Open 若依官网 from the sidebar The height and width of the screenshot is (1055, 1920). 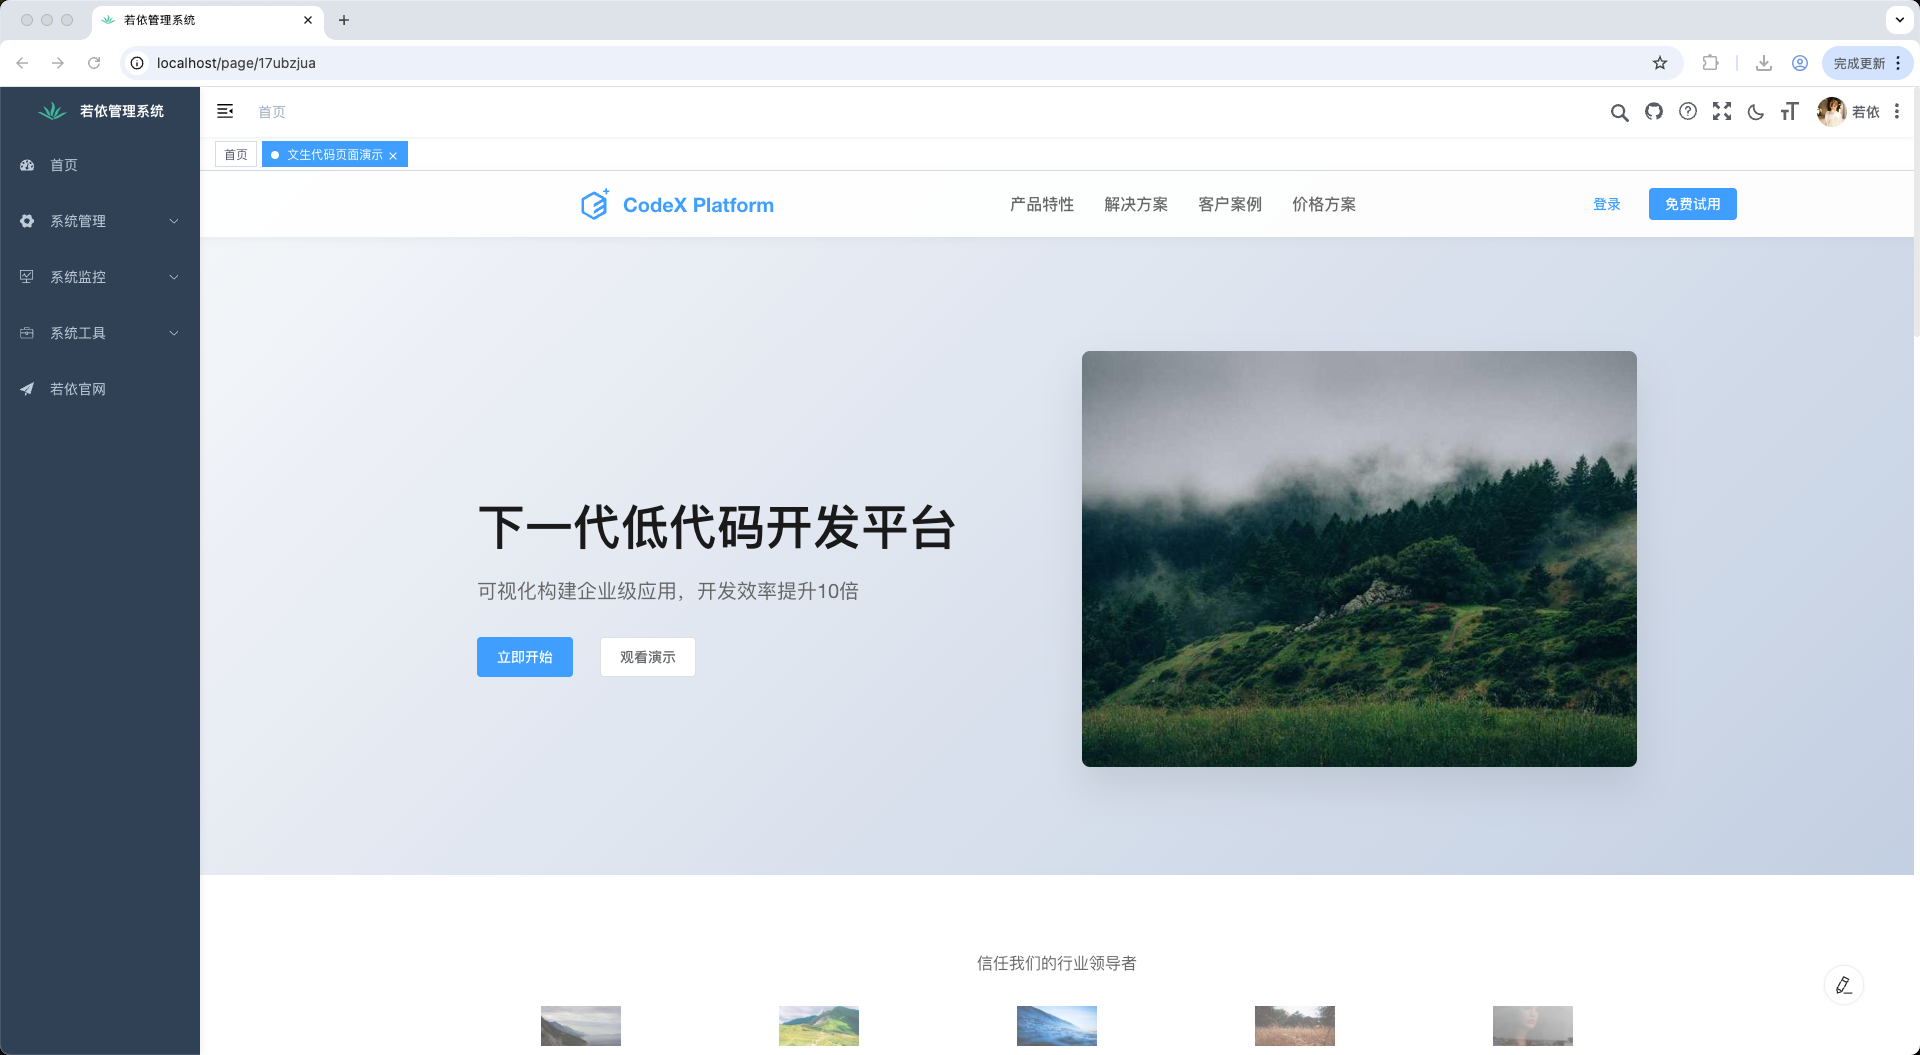point(76,389)
